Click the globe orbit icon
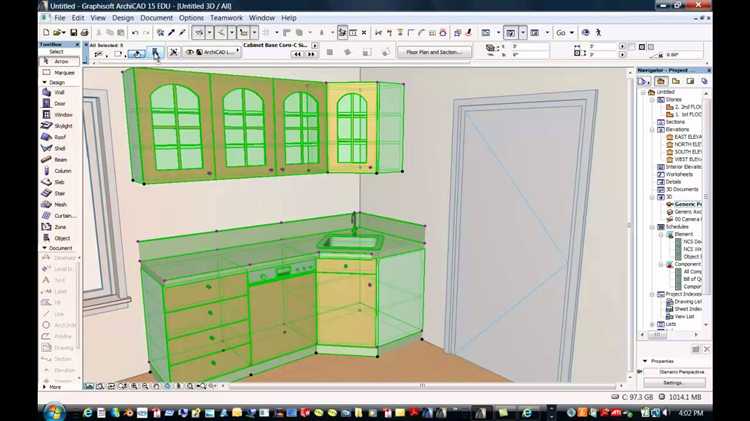This screenshot has width=750, height=421. tap(585, 33)
